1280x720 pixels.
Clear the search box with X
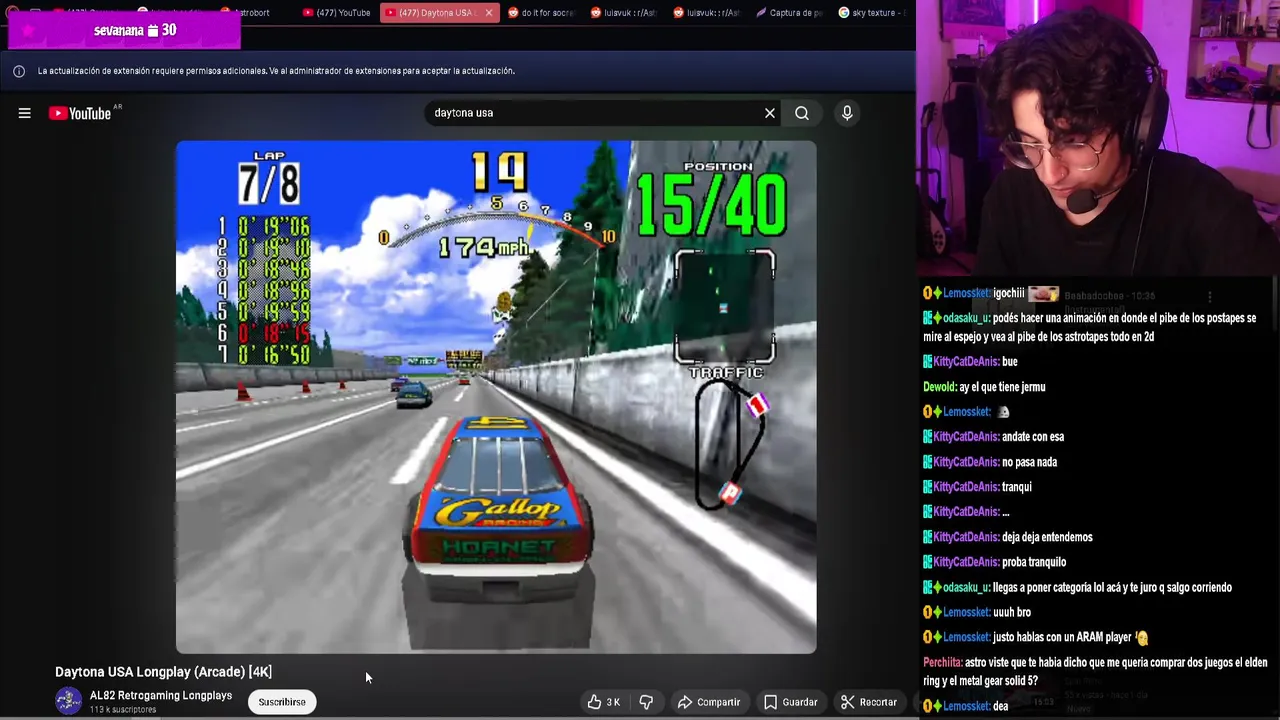coord(770,113)
